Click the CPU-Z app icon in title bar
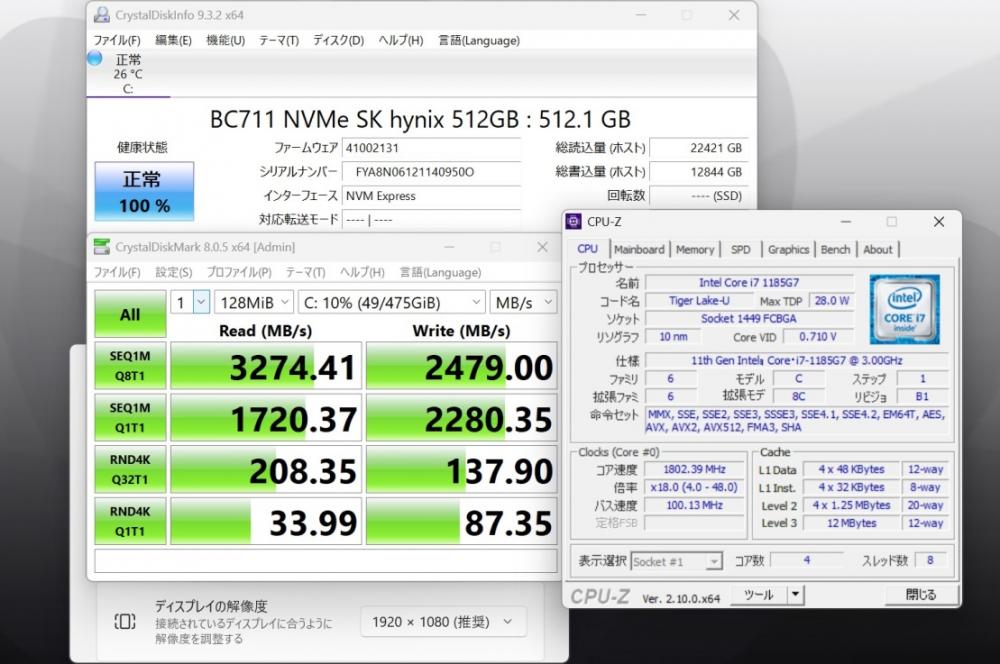 click(573, 221)
